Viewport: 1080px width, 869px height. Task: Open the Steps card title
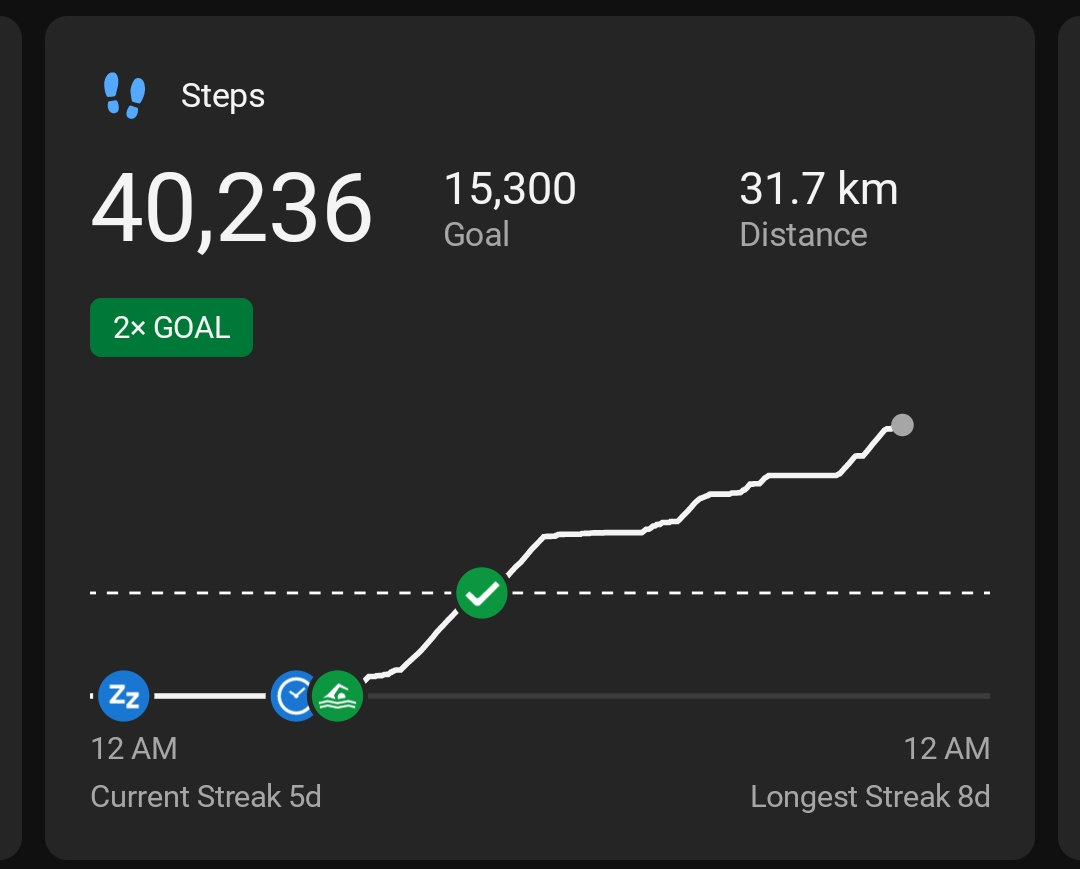(223, 97)
